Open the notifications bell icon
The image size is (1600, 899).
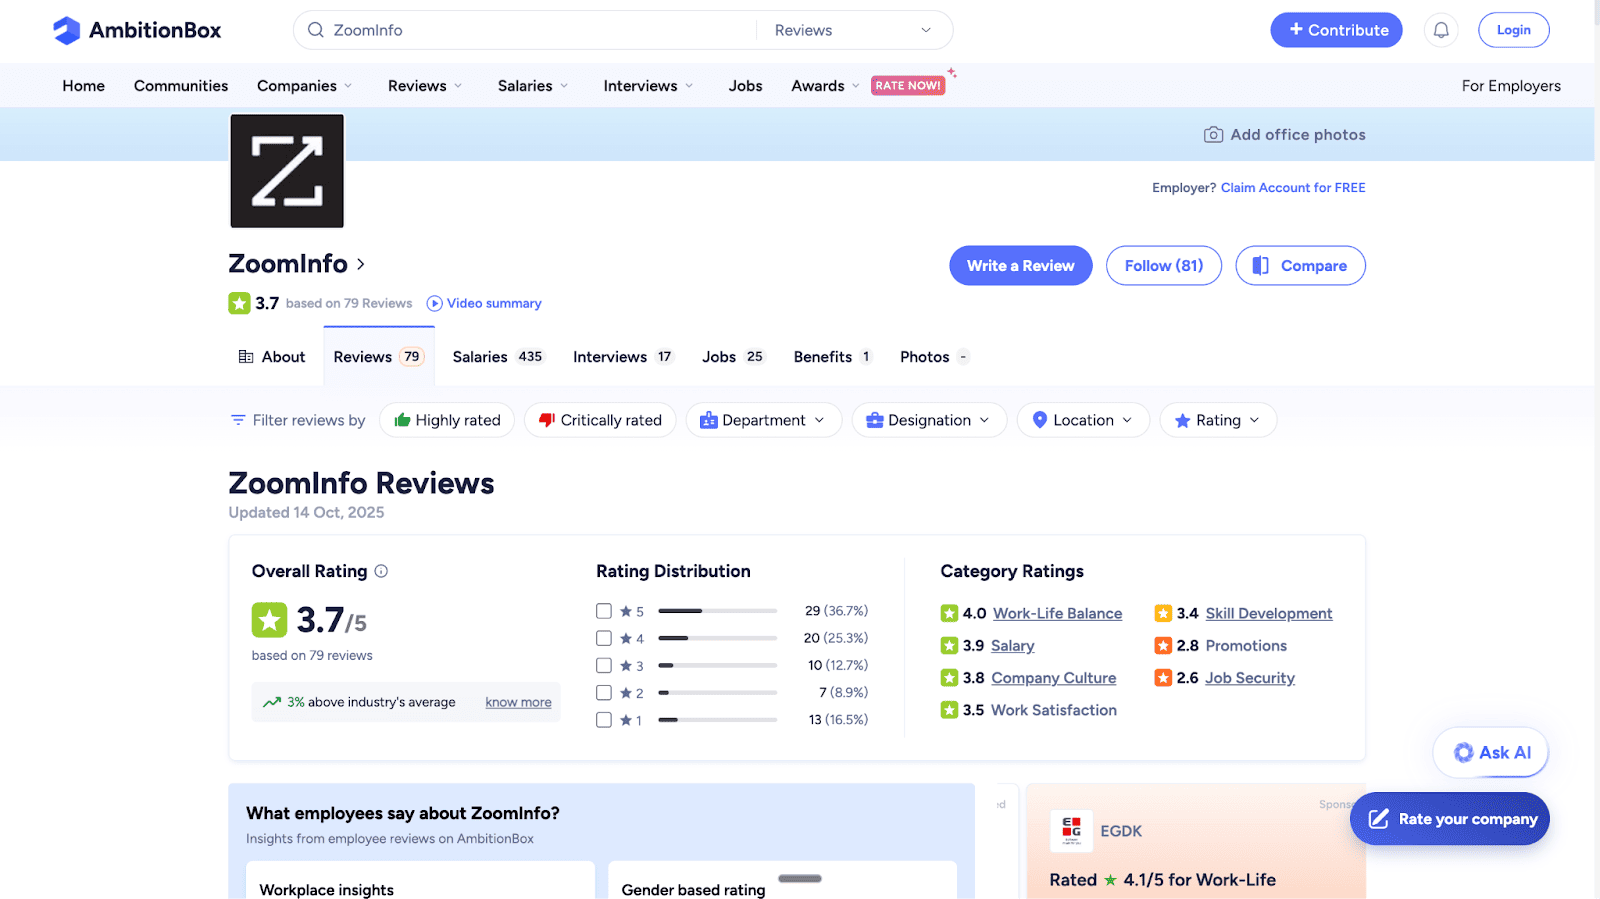pos(1441,30)
